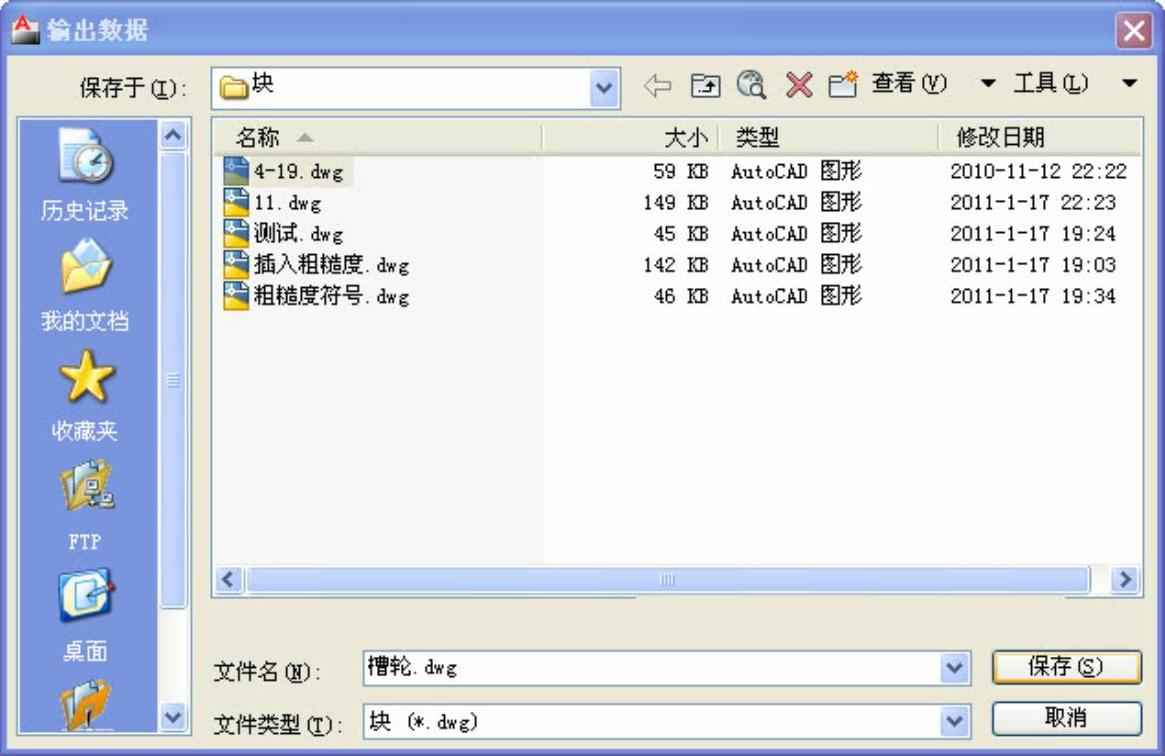Click date 2010-11-12 22:22
Image resolution: width=1165 pixels, height=756 pixels.
click(x=1039, y=172)
